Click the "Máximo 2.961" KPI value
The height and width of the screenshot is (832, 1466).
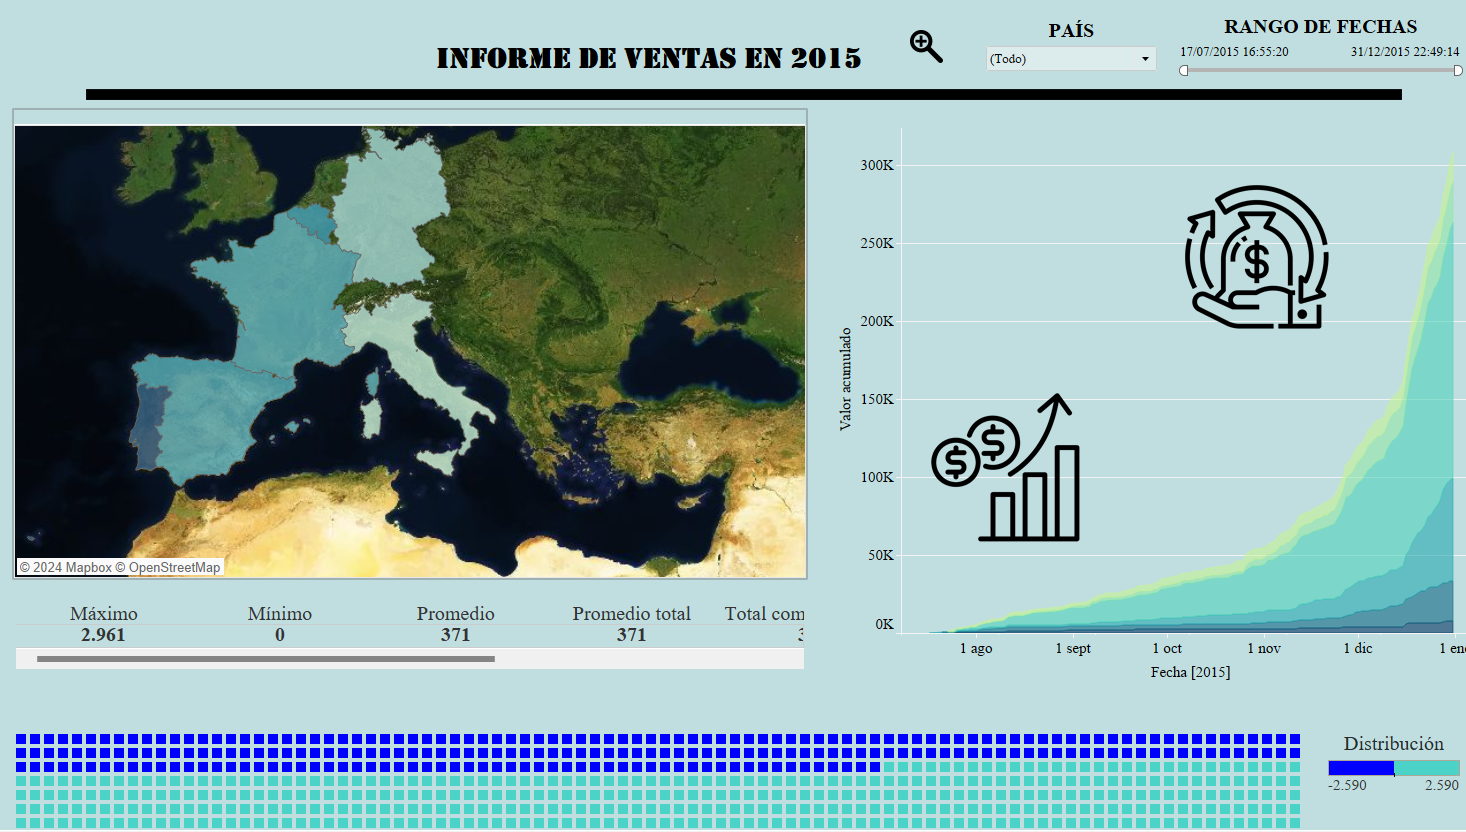(102, 634)
